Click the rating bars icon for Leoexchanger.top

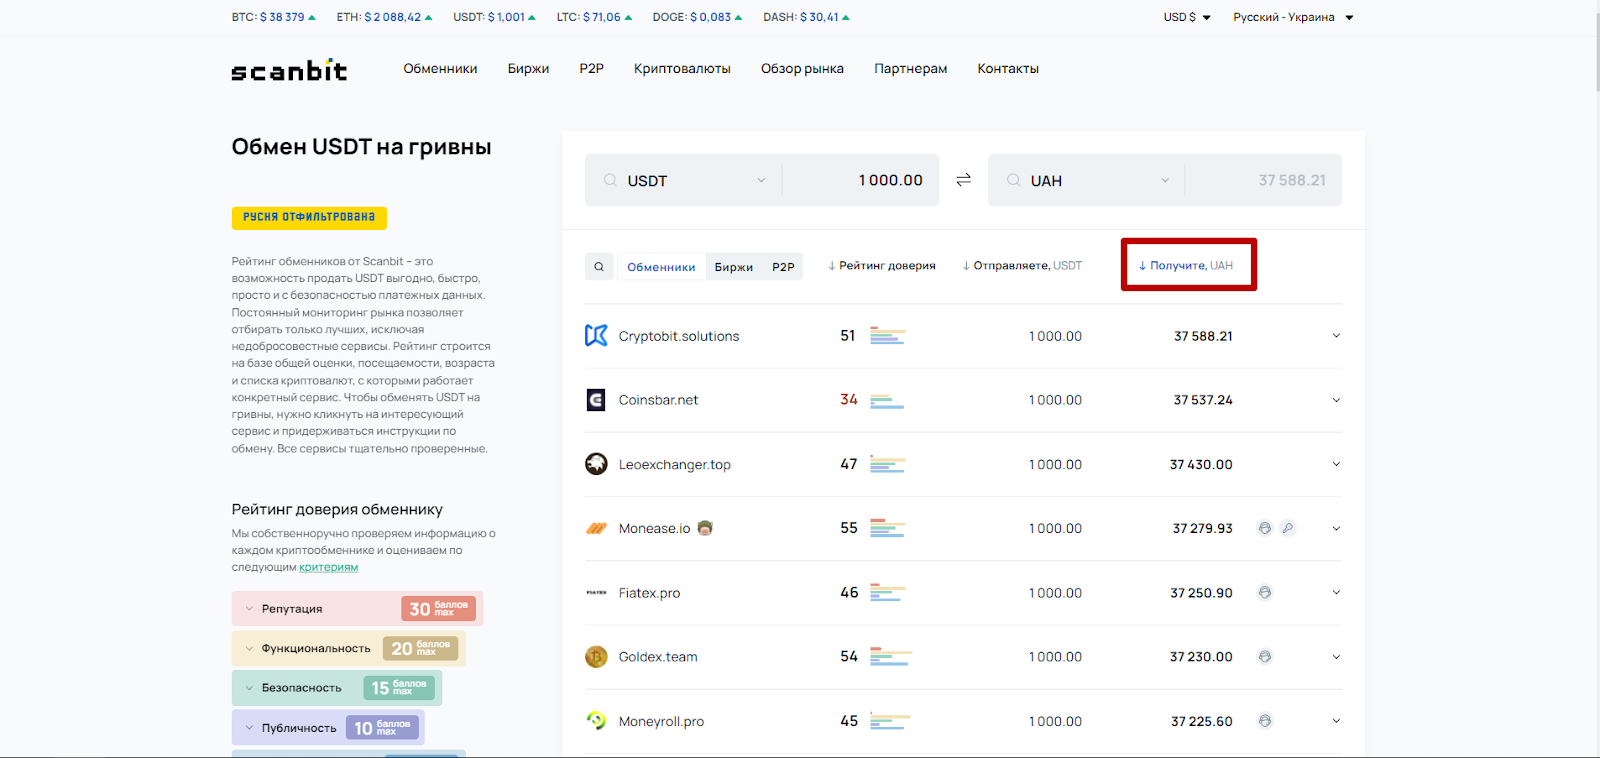[x=887, y=464]
